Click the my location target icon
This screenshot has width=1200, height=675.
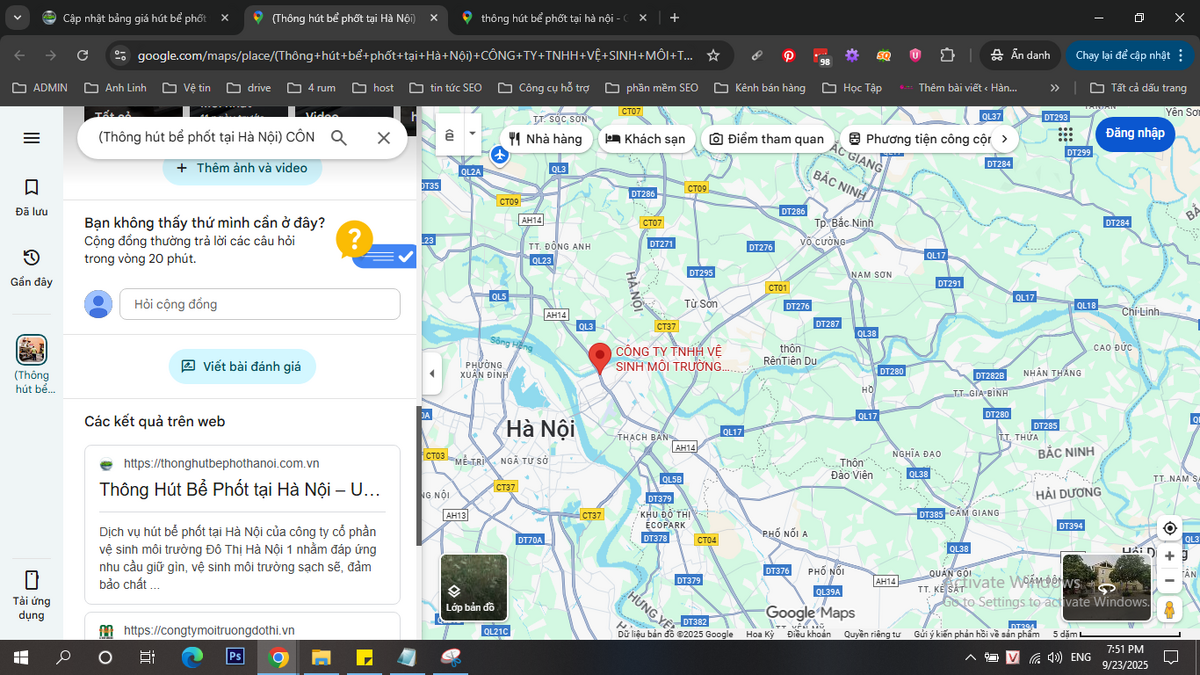(1169, 528)
